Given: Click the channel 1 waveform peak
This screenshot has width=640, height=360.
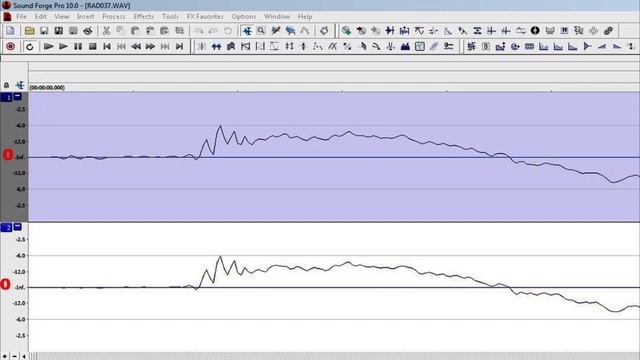Looking at the screenshot, I should (x=220, y=126).
